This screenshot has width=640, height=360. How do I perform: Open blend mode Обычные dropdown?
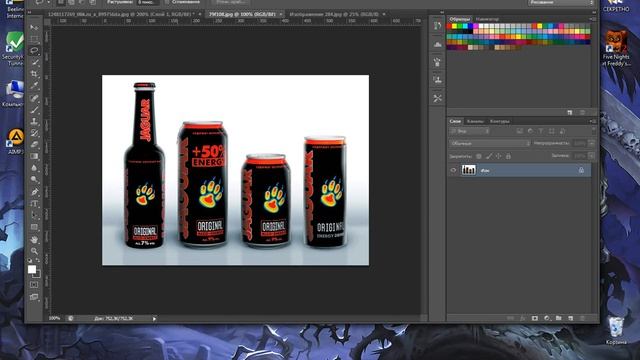(490, 143)
